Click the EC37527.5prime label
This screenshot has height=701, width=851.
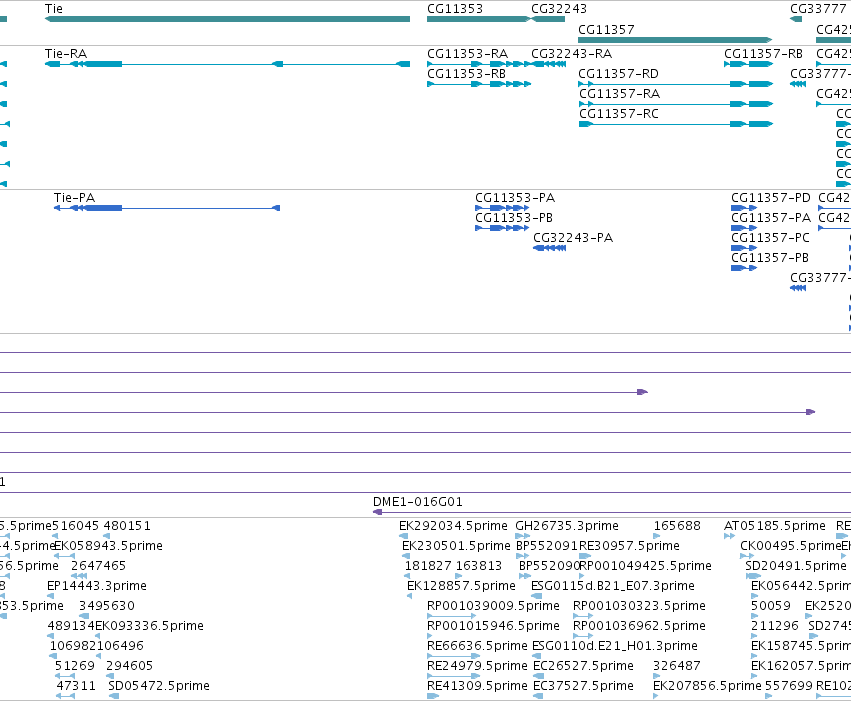[583, 686]
